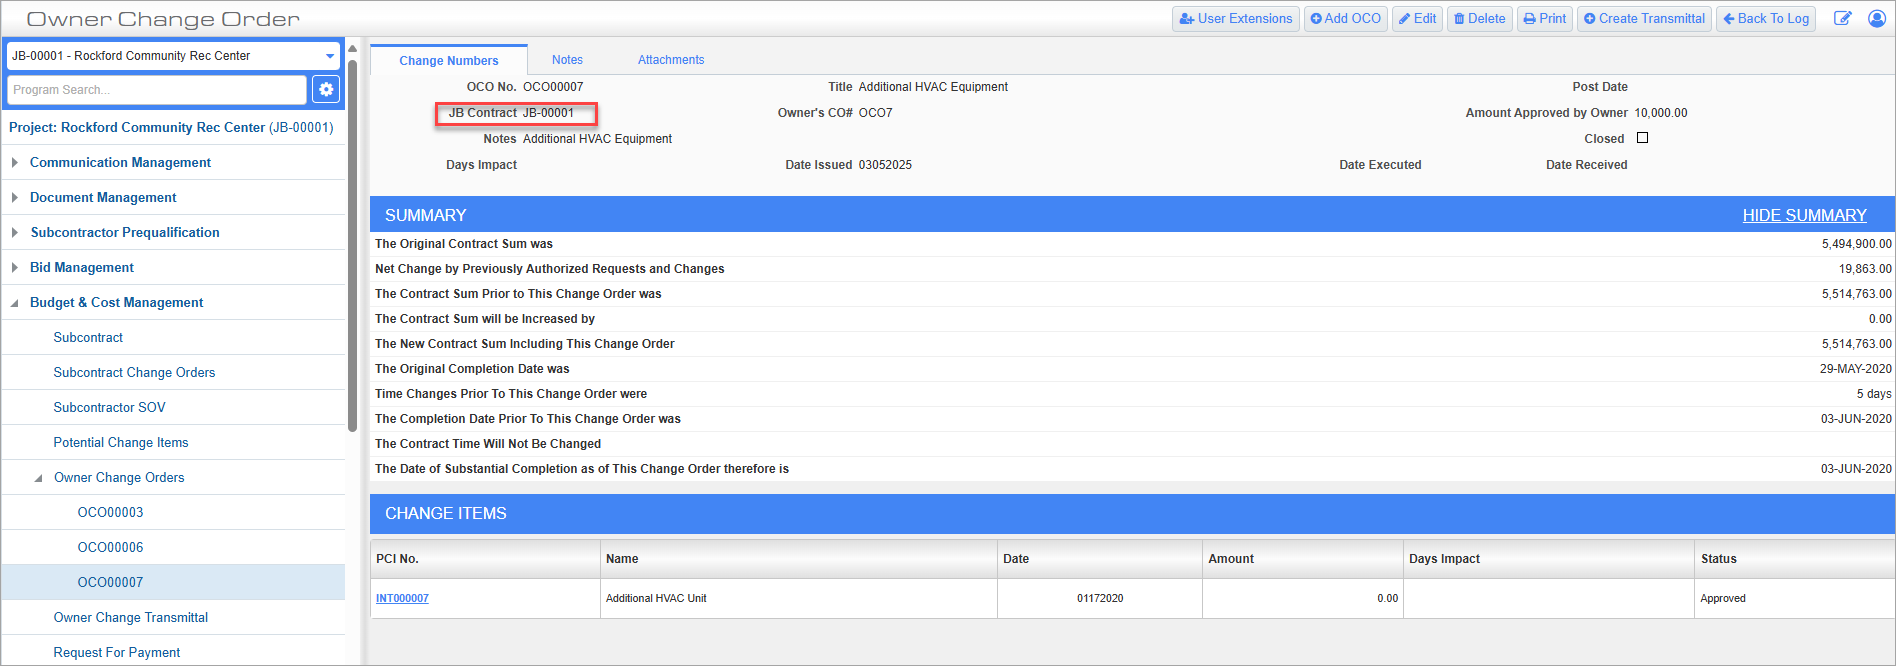This screenshot has height=666, width=1896.
Task: Click the HIDE SUMMARY link
Action: [x=1804, y=215]
